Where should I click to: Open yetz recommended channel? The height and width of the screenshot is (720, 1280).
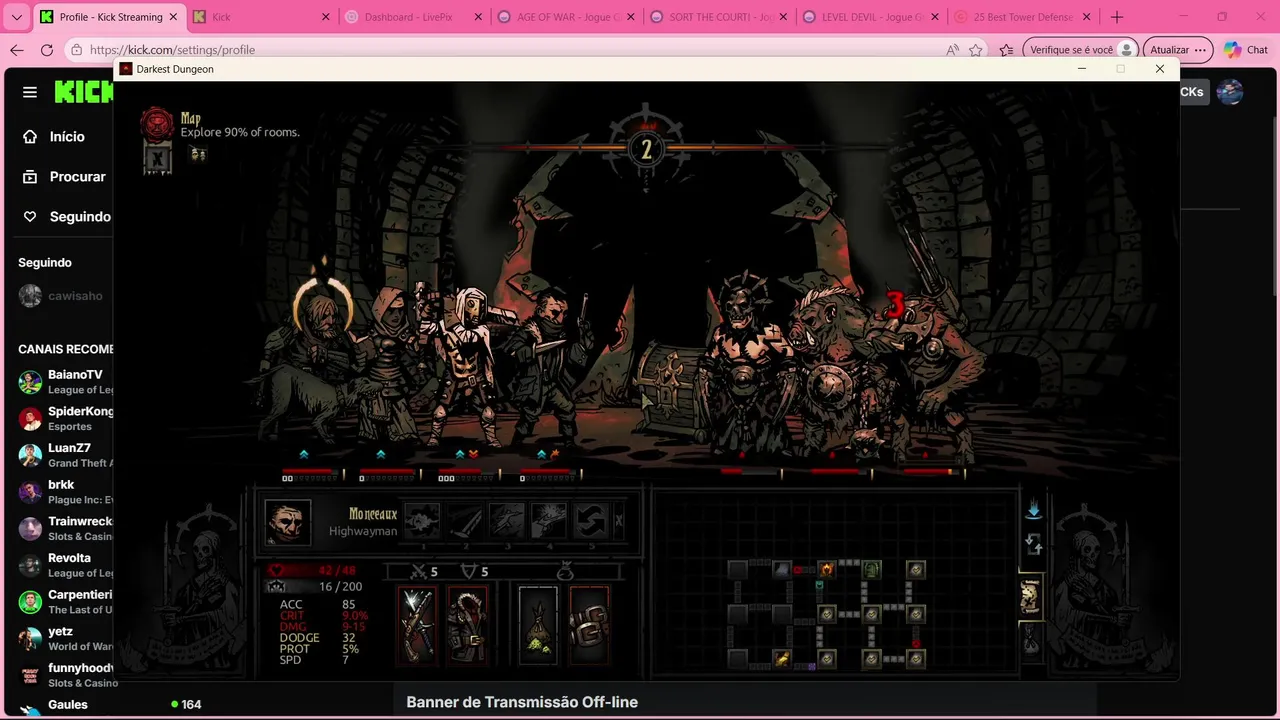(65, 638)
